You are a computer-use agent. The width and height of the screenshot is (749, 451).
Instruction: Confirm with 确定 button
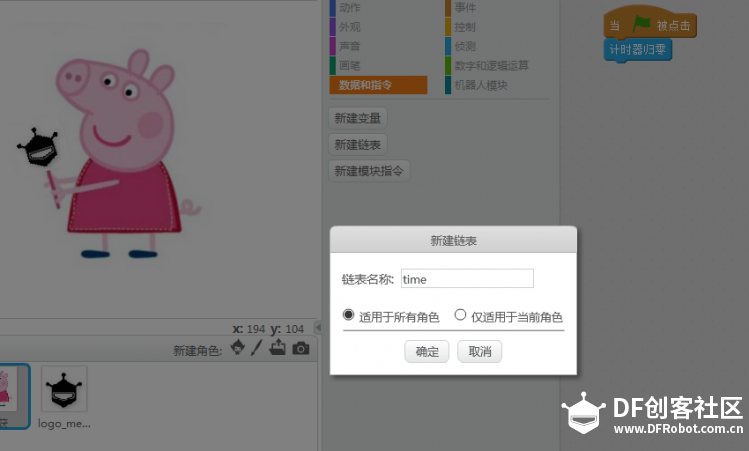(x=427, y=352)
